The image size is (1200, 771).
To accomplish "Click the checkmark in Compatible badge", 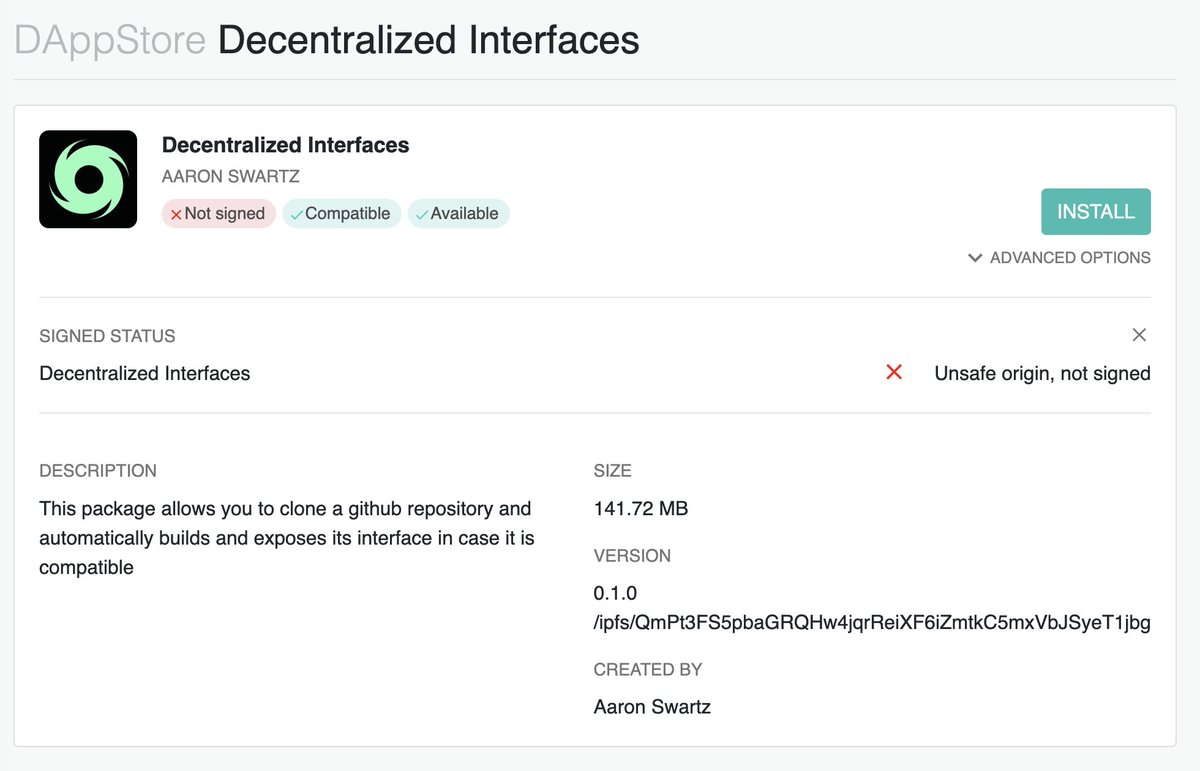I will pos(296,214).
